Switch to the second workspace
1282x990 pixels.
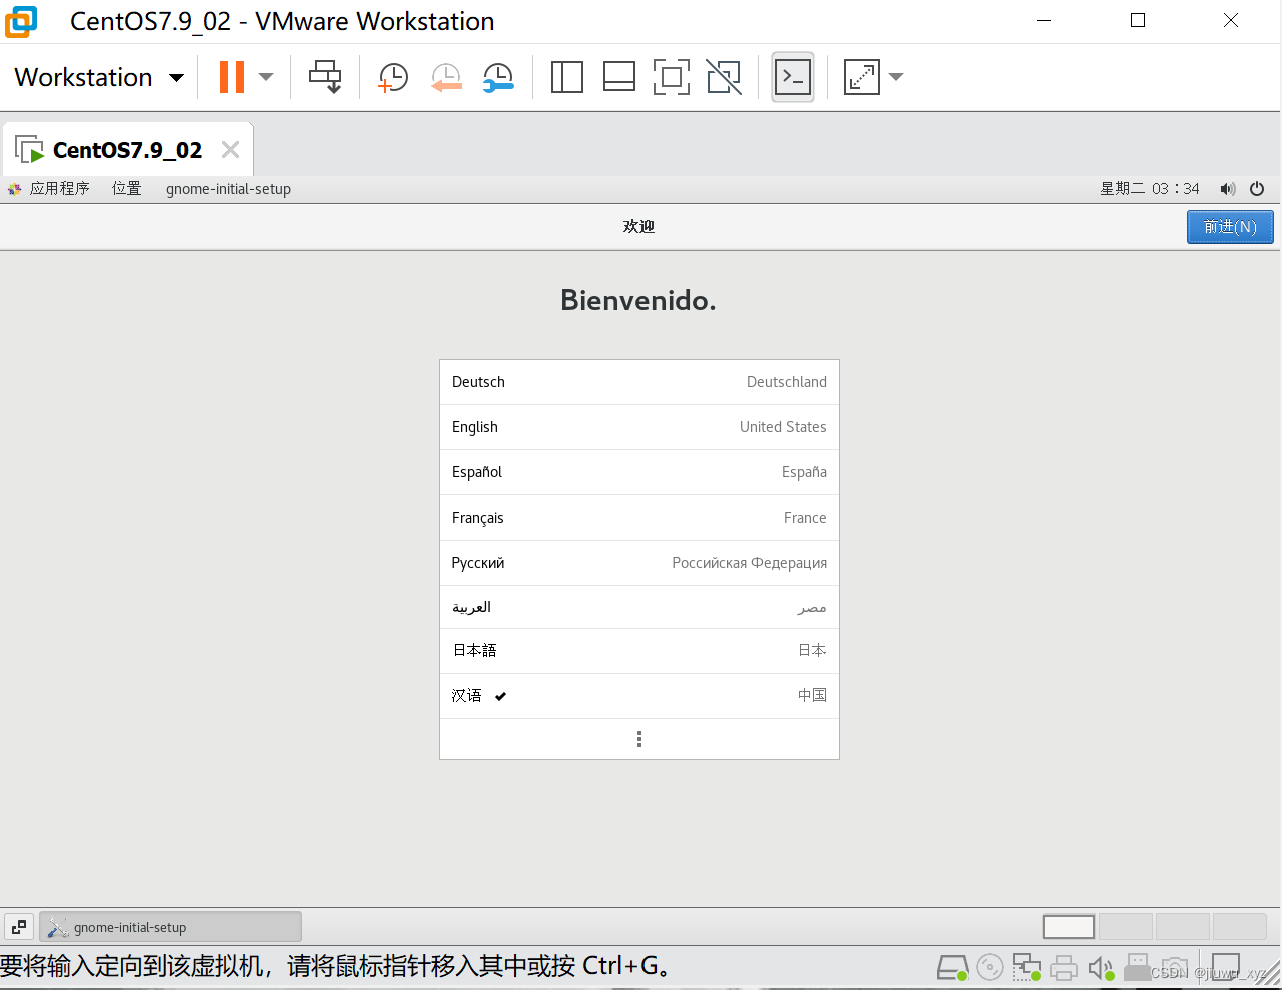(1126, 927)
